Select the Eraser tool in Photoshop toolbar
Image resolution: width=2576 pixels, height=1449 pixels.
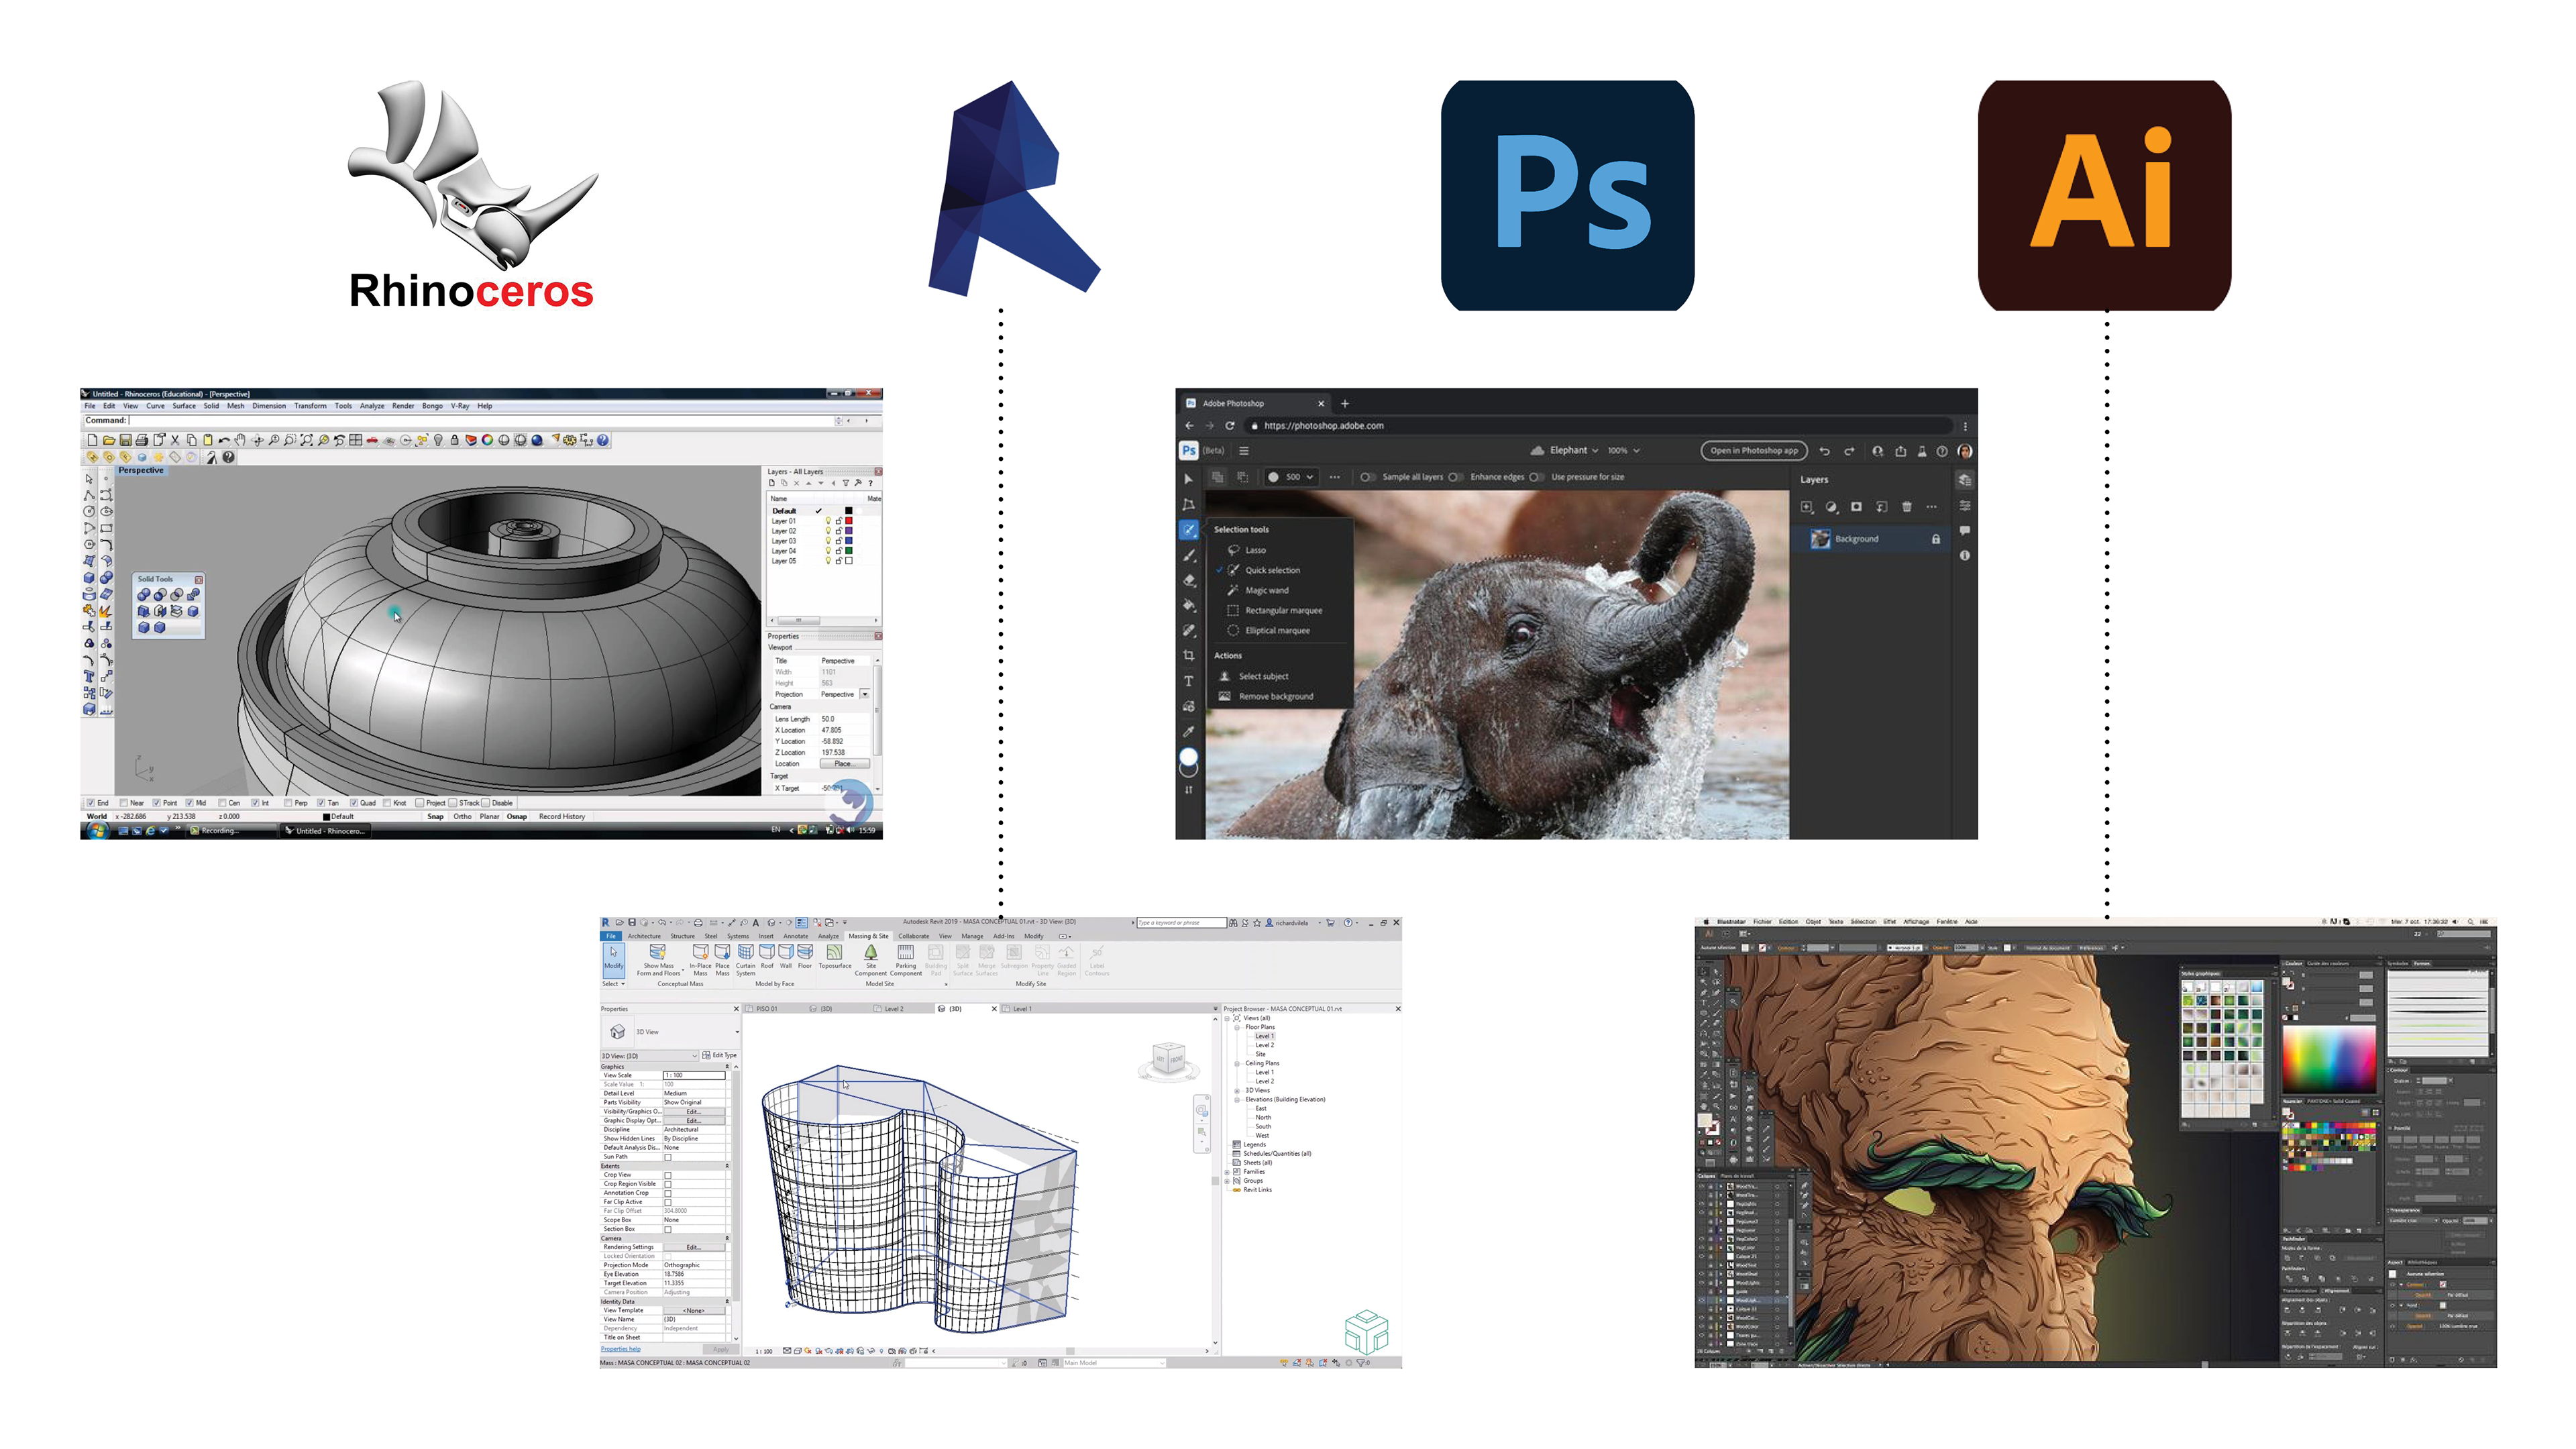click(1189, 581)
